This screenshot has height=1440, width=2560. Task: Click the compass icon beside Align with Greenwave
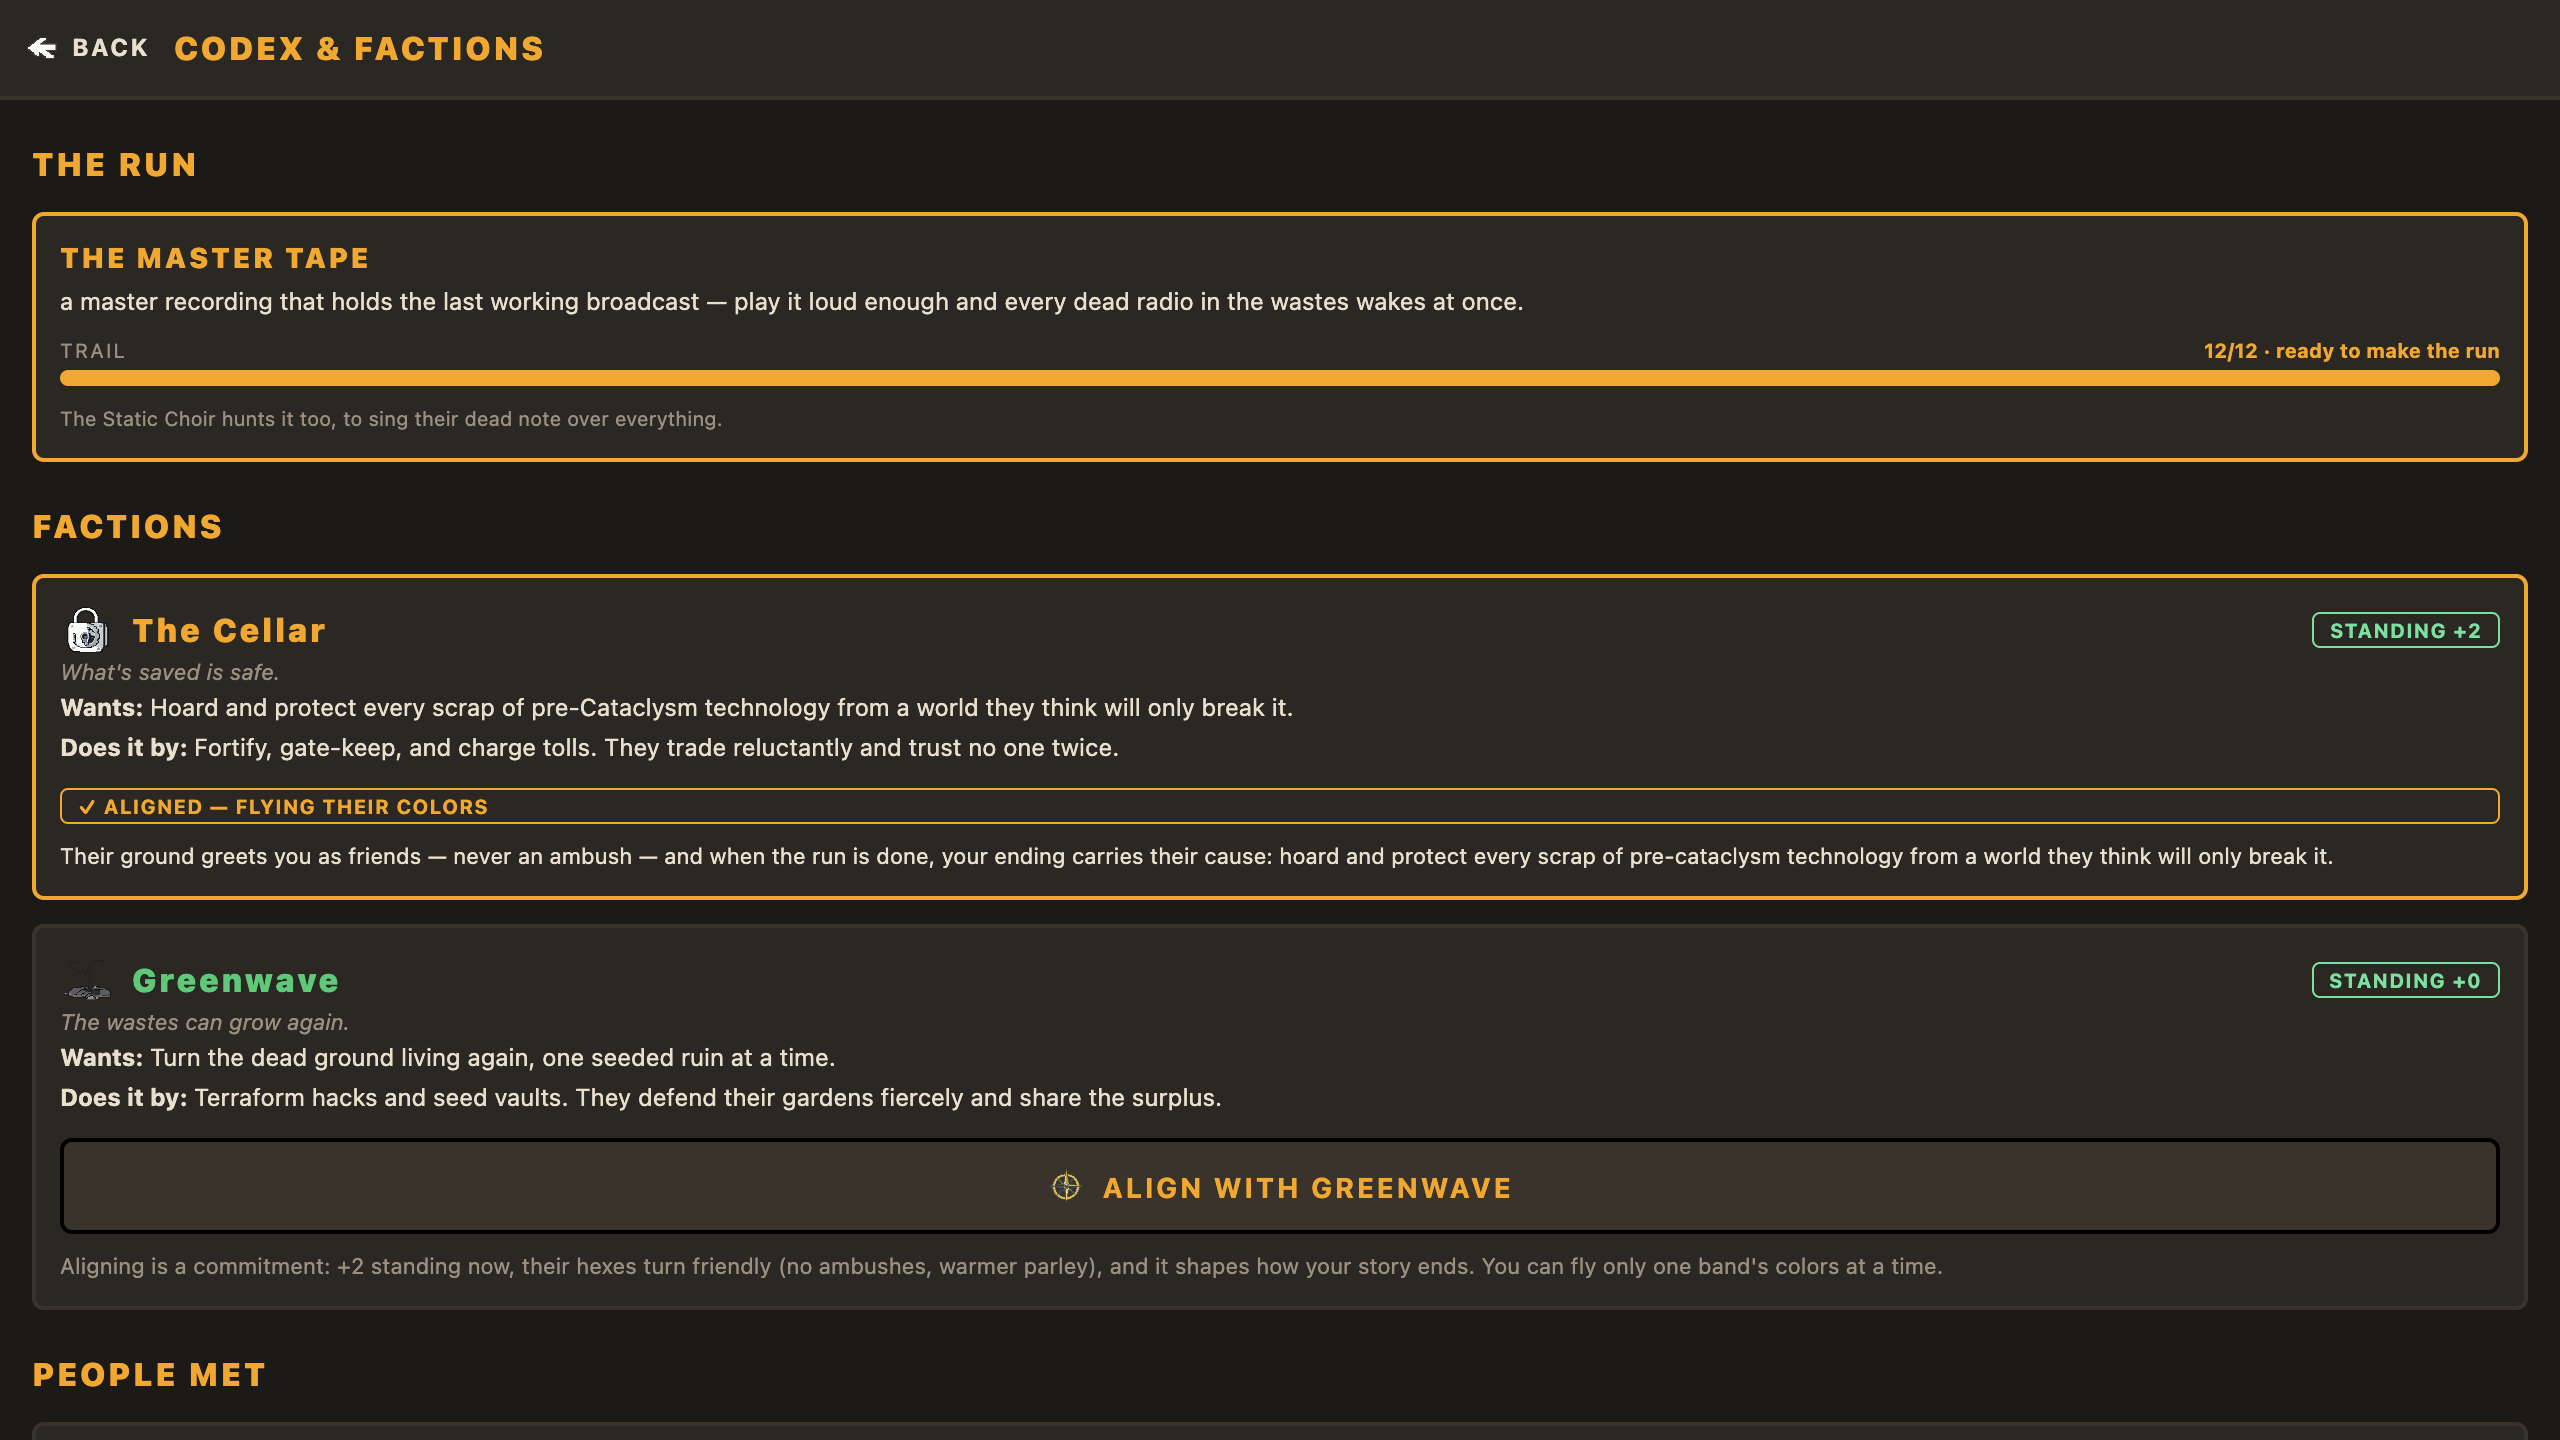[1066, 1187]
